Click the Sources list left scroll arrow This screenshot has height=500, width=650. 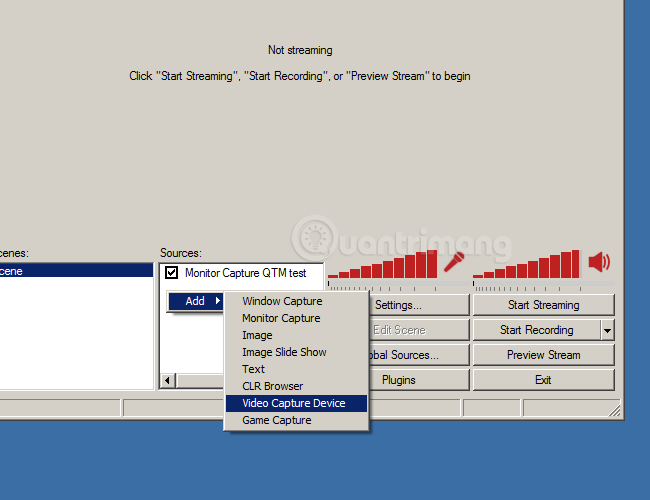tap(167, 380)
